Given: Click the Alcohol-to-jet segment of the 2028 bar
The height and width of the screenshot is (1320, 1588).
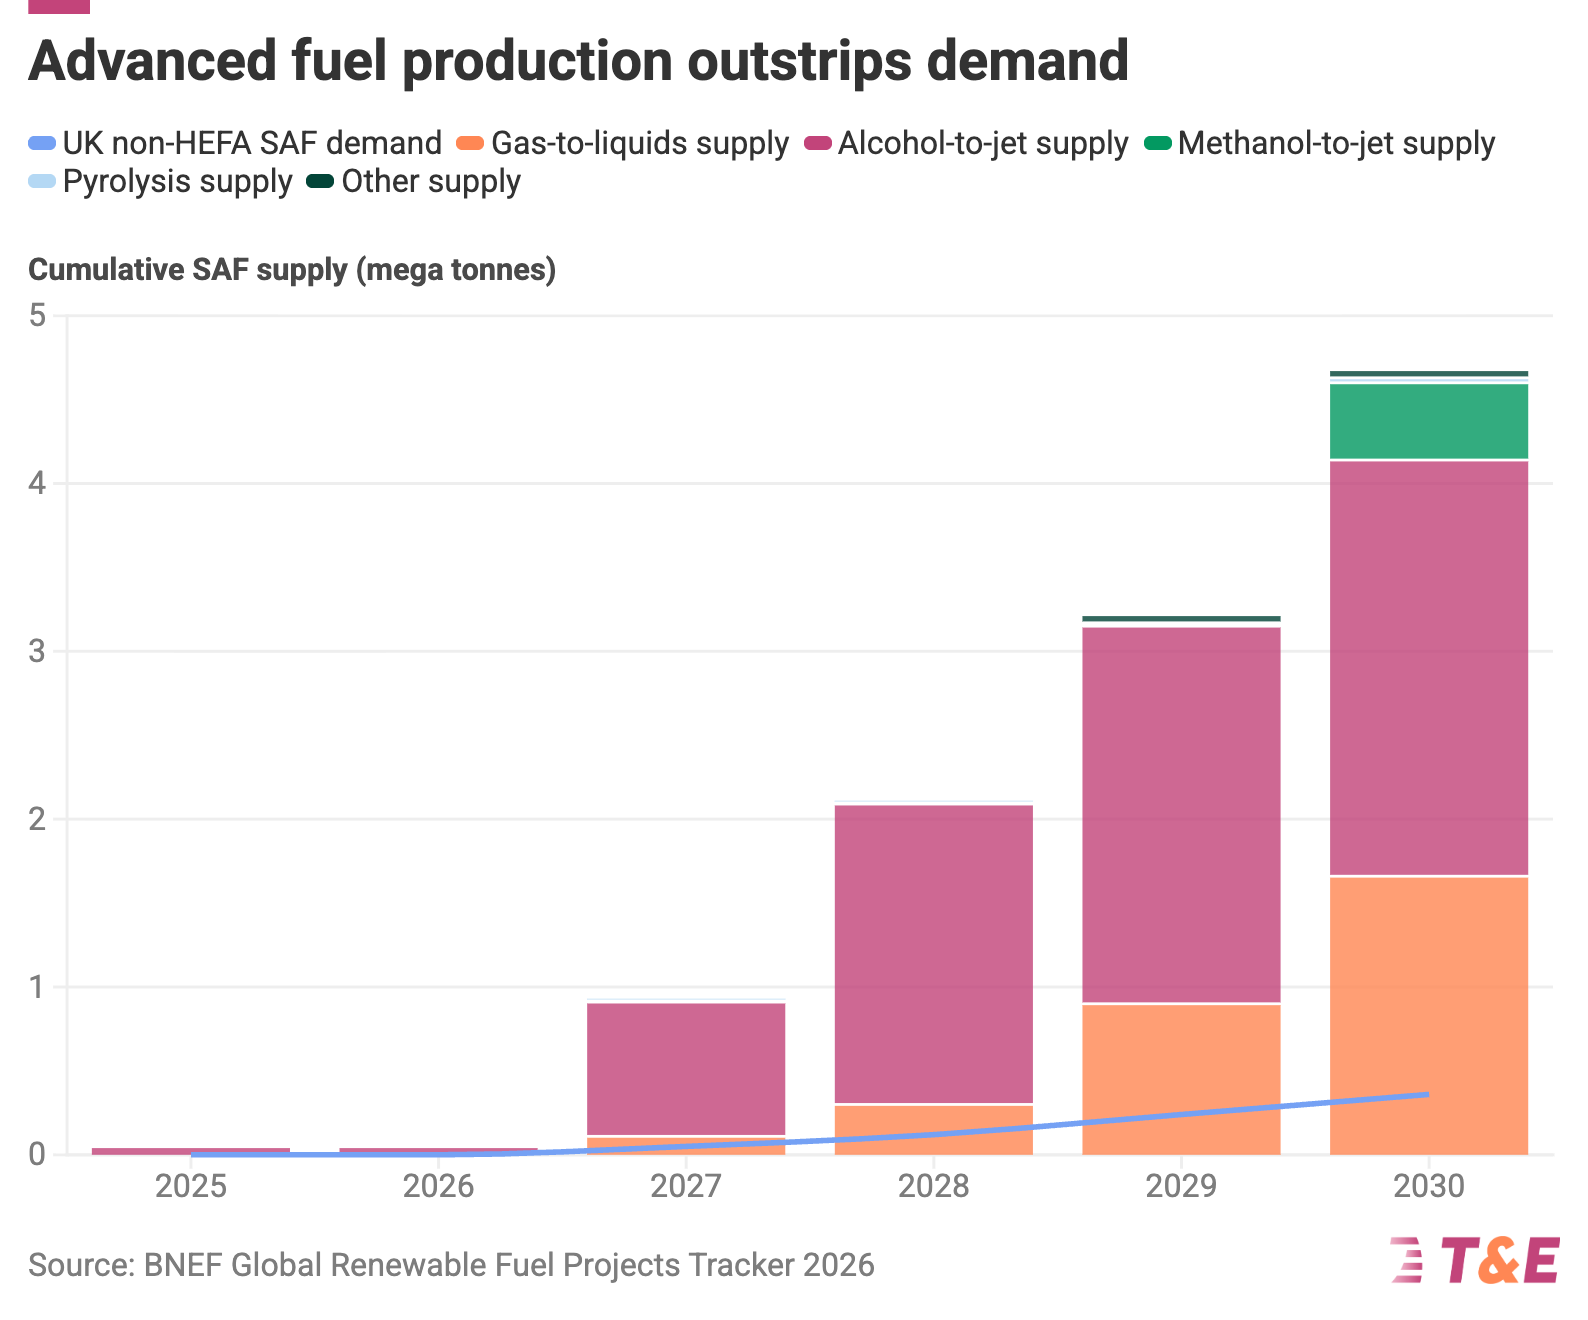Looking at the screenshot, I should pos(933,954).
